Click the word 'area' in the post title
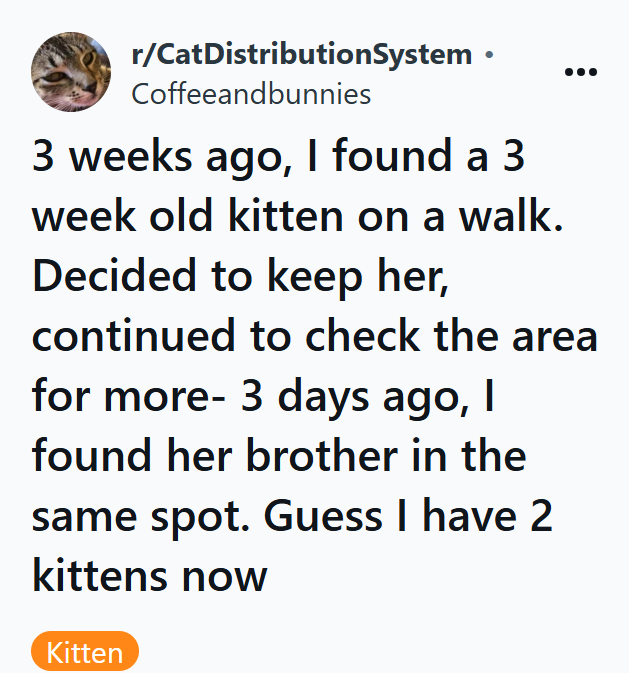This screenshot has height=673, width=629. (x=553, y=337)
